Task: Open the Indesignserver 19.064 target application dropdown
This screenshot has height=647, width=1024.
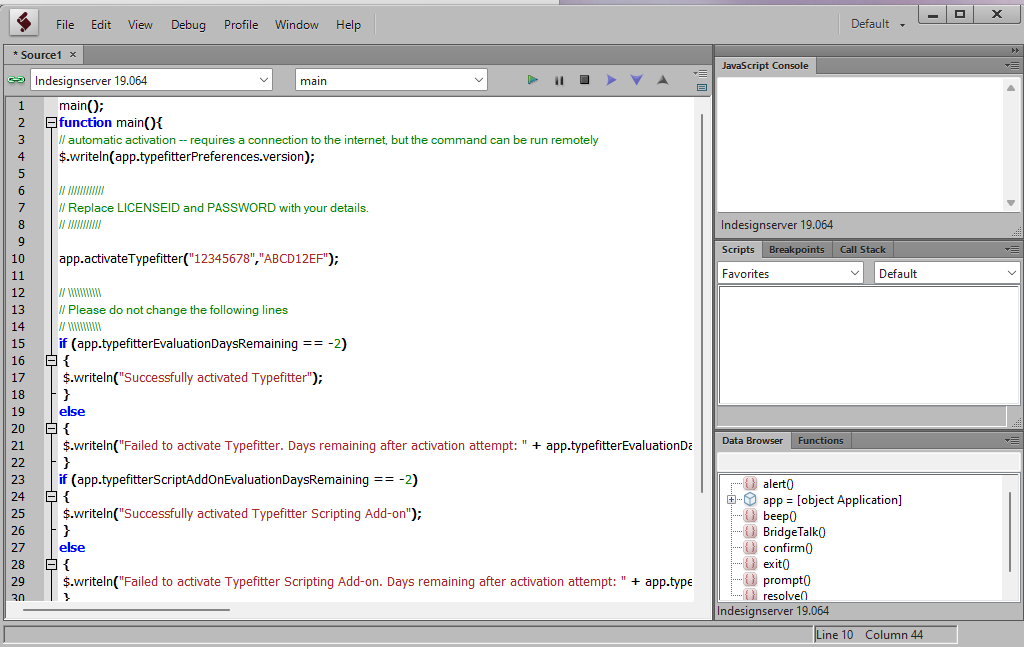Action: (151, 80)
